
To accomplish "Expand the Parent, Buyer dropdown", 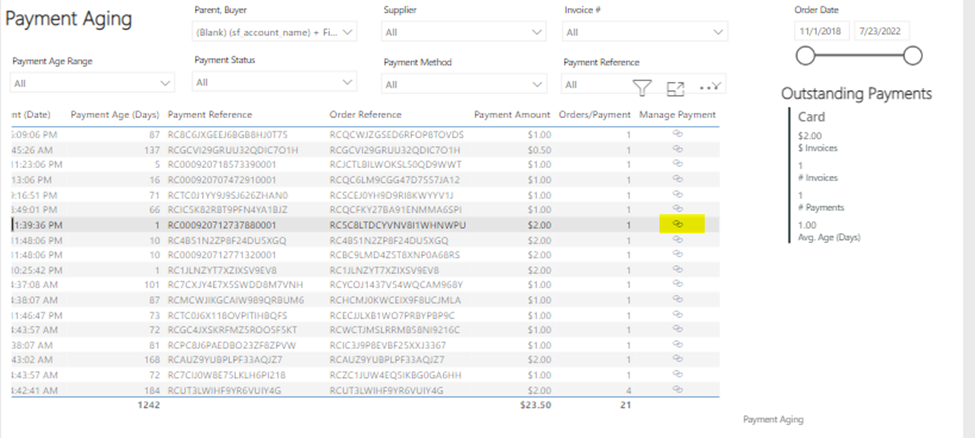I will pos(347,33).
